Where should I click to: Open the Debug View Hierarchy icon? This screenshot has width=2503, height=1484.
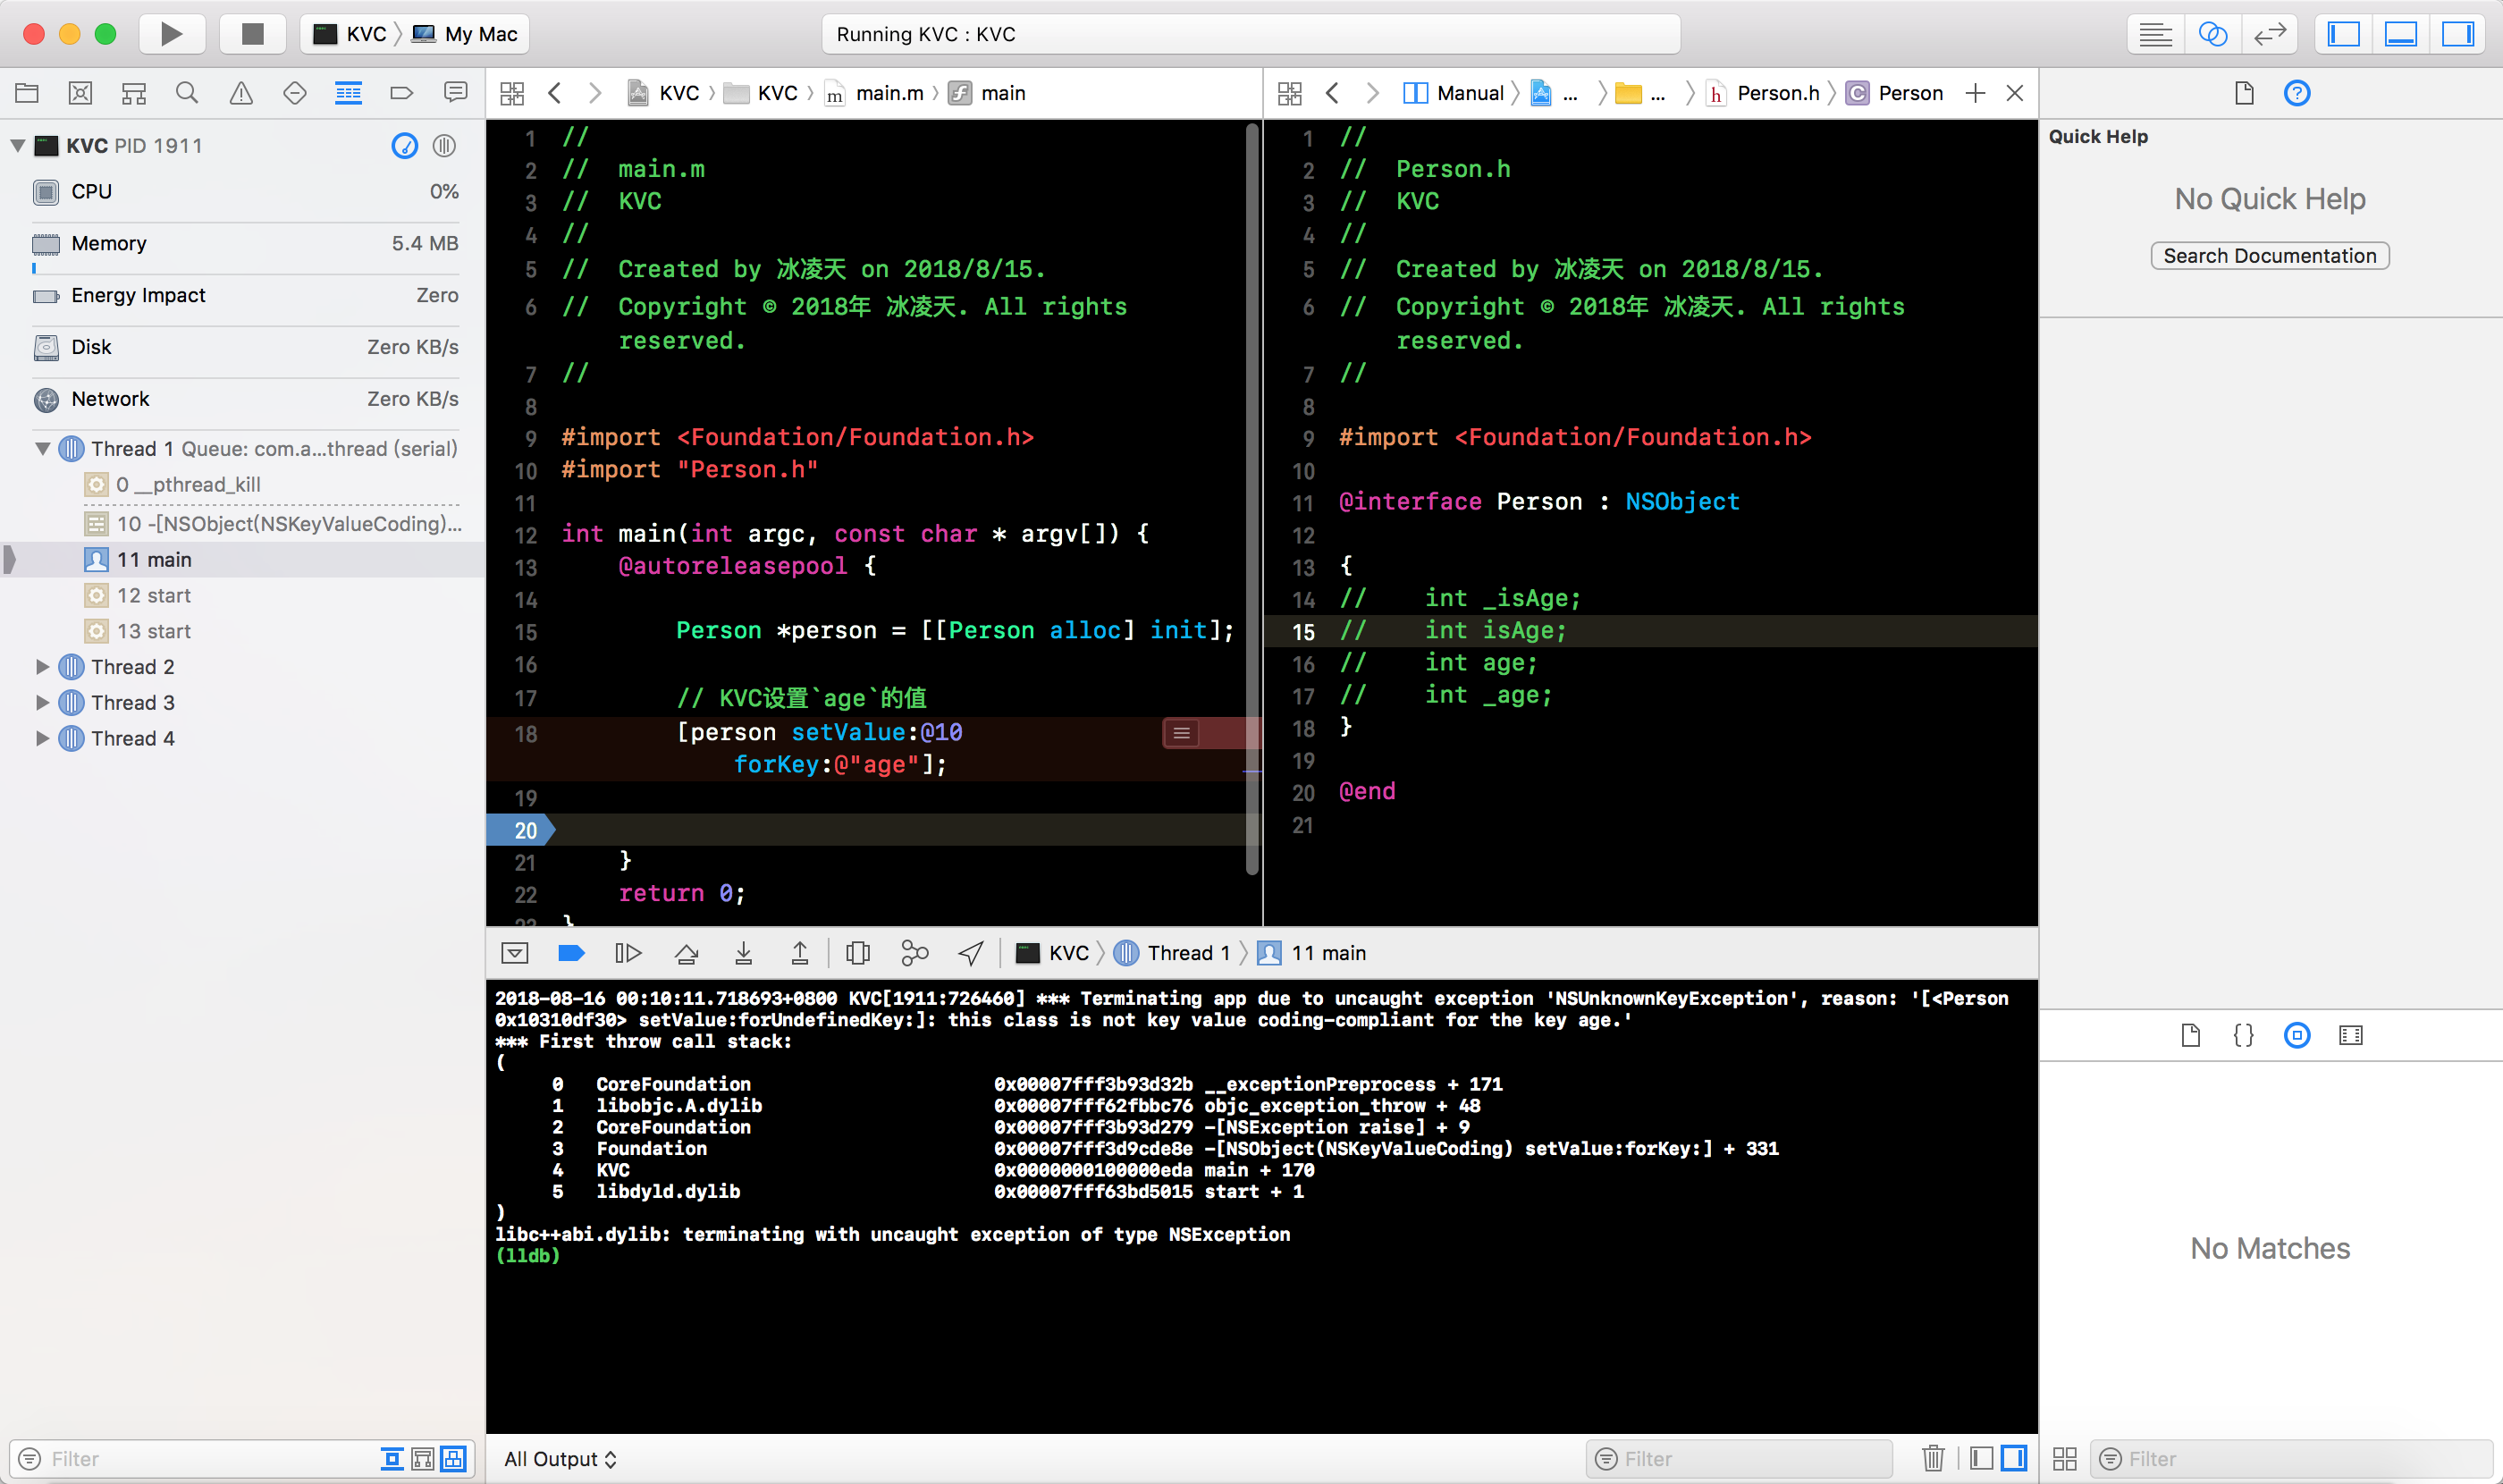pyautogui.click(x=857, y=953)
